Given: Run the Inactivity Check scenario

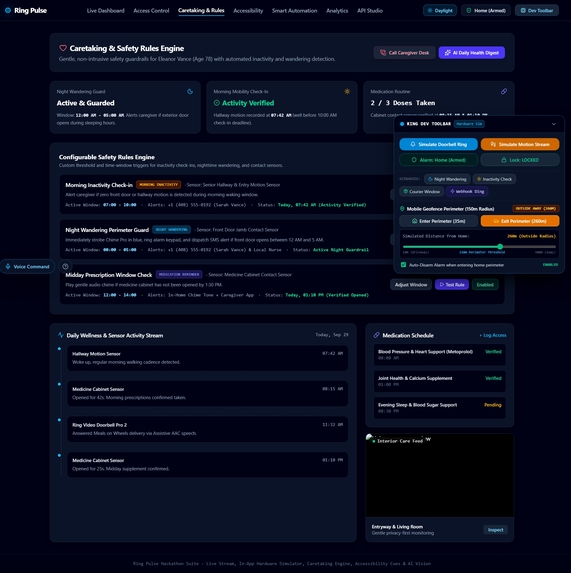Looking at the screenshot, I should [x=494, y=179].
